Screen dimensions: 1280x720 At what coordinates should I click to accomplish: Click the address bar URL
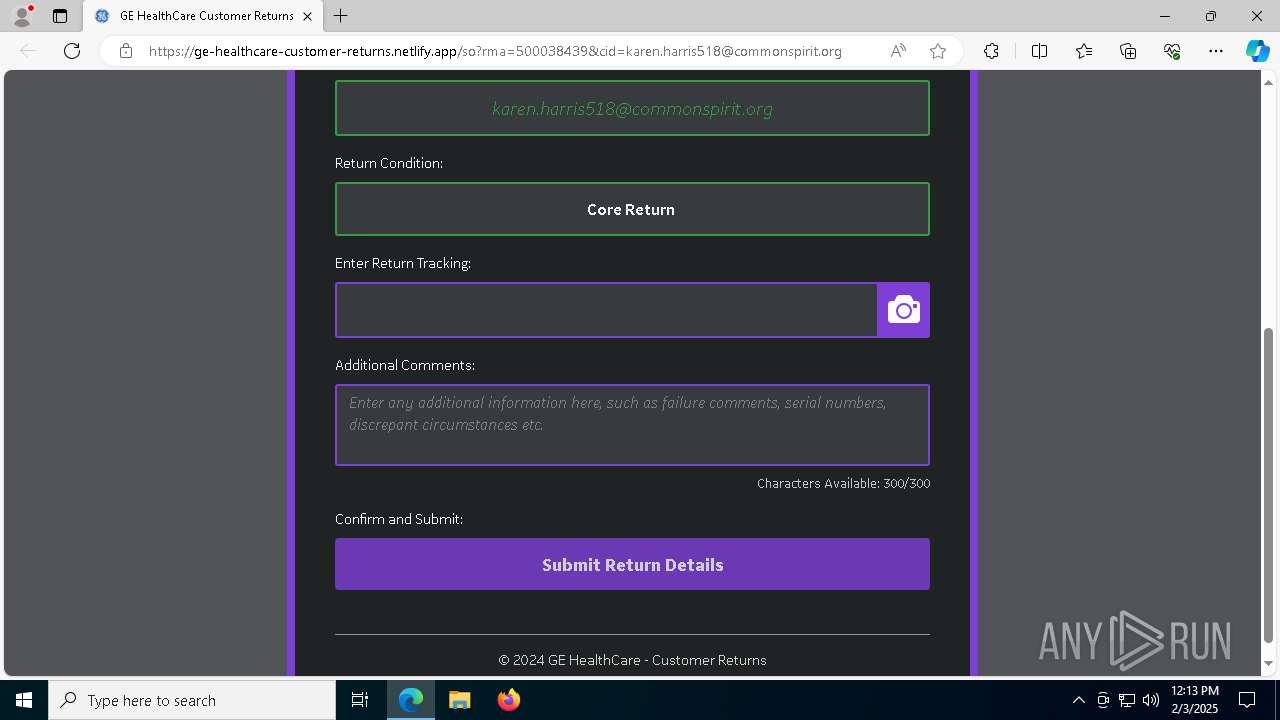pyautogui.click(x=495, y=51)
